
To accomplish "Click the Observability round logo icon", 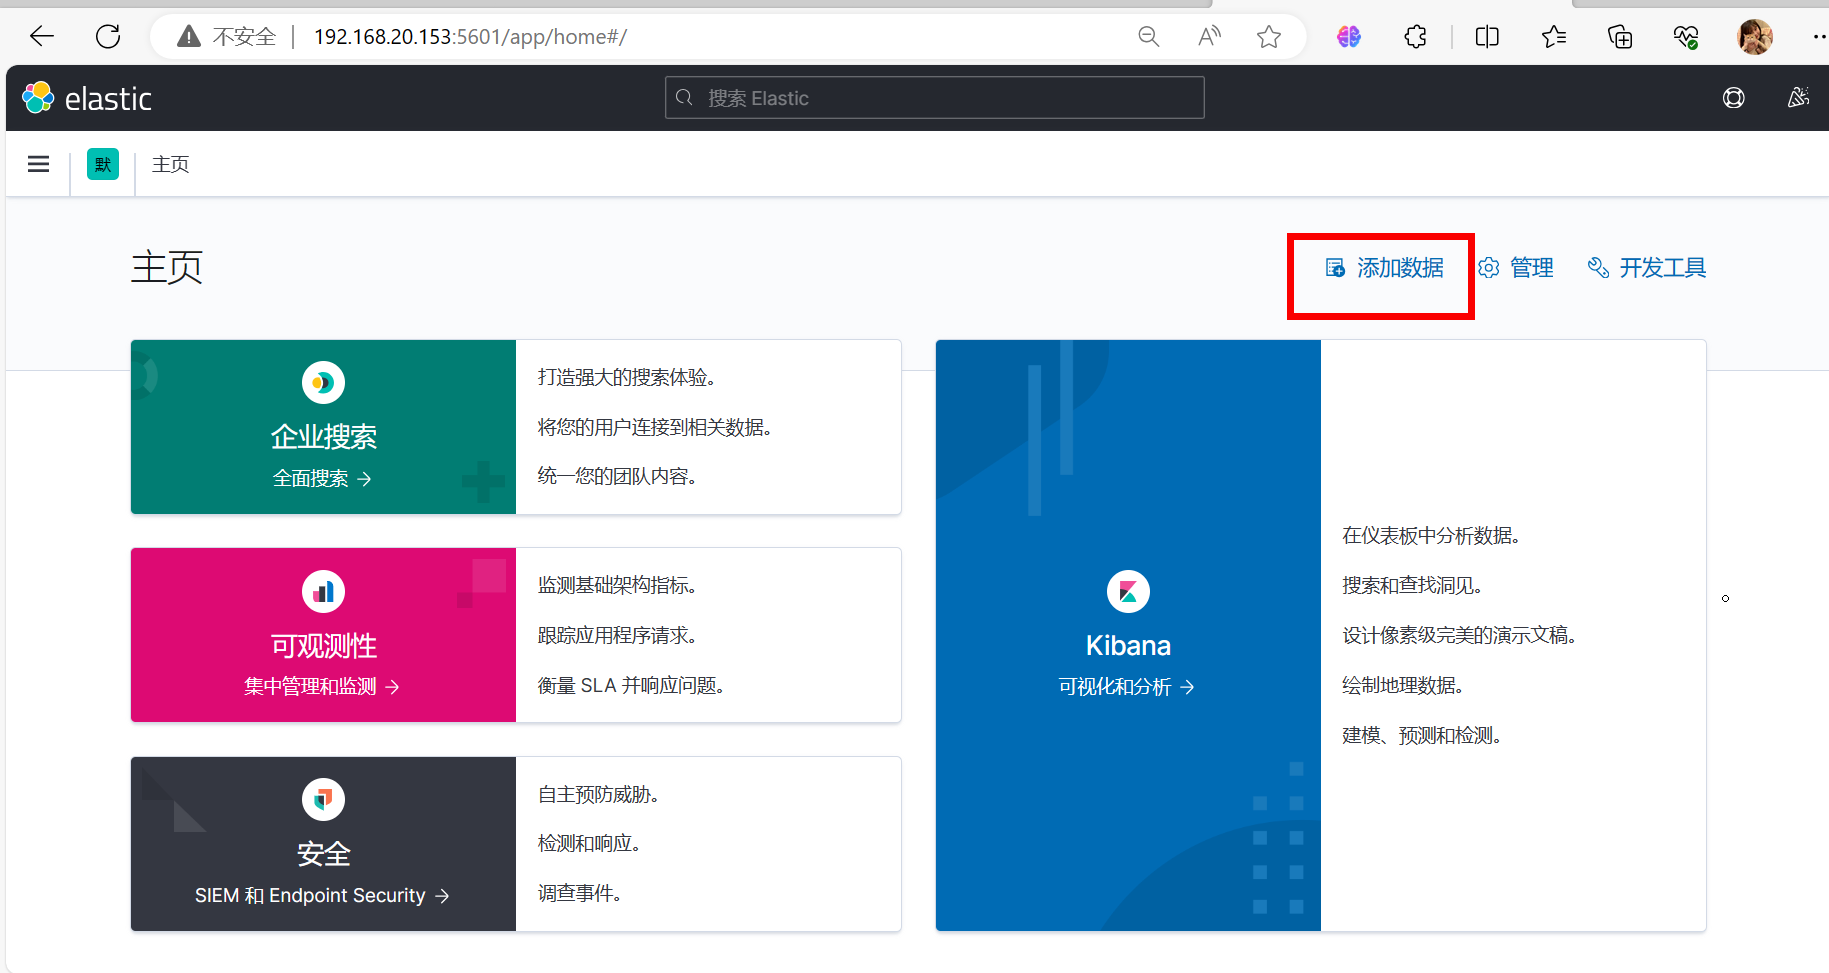I will [x=323, y=592].
